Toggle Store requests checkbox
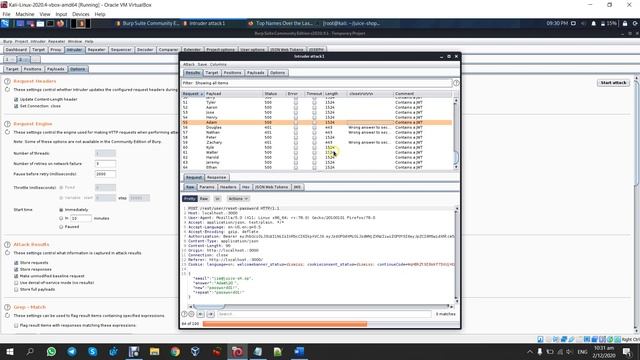Image resolution: width=640 pixels, height=360 pixels. pos(16,263)
